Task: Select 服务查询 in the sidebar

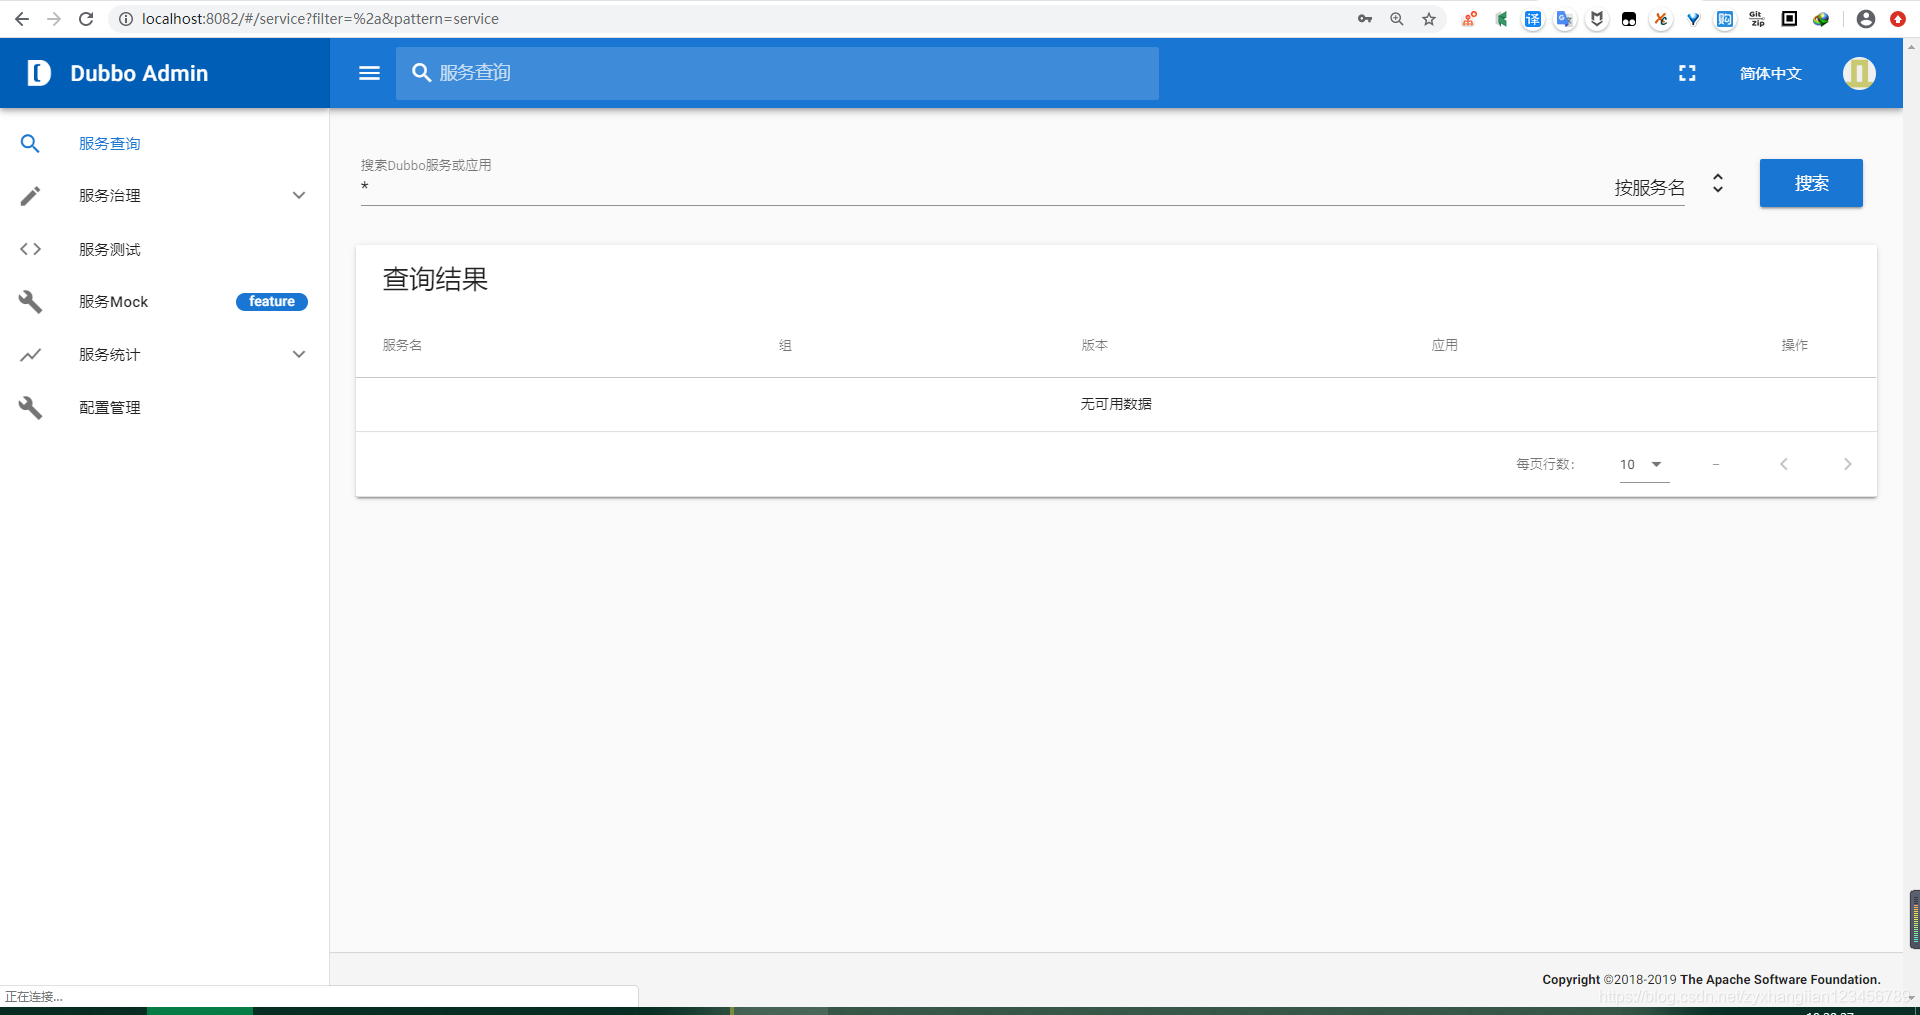Action: point(109,144)
